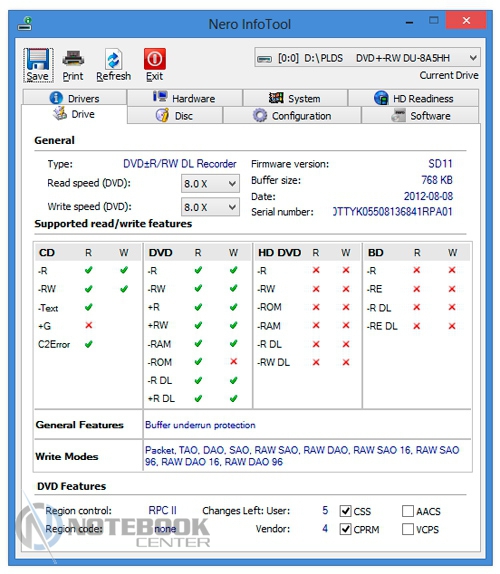Image resolution: width=500 pixels, height=574 pixels.
Task: Click the Write Modes list text
Action: [x=302, y=456]
